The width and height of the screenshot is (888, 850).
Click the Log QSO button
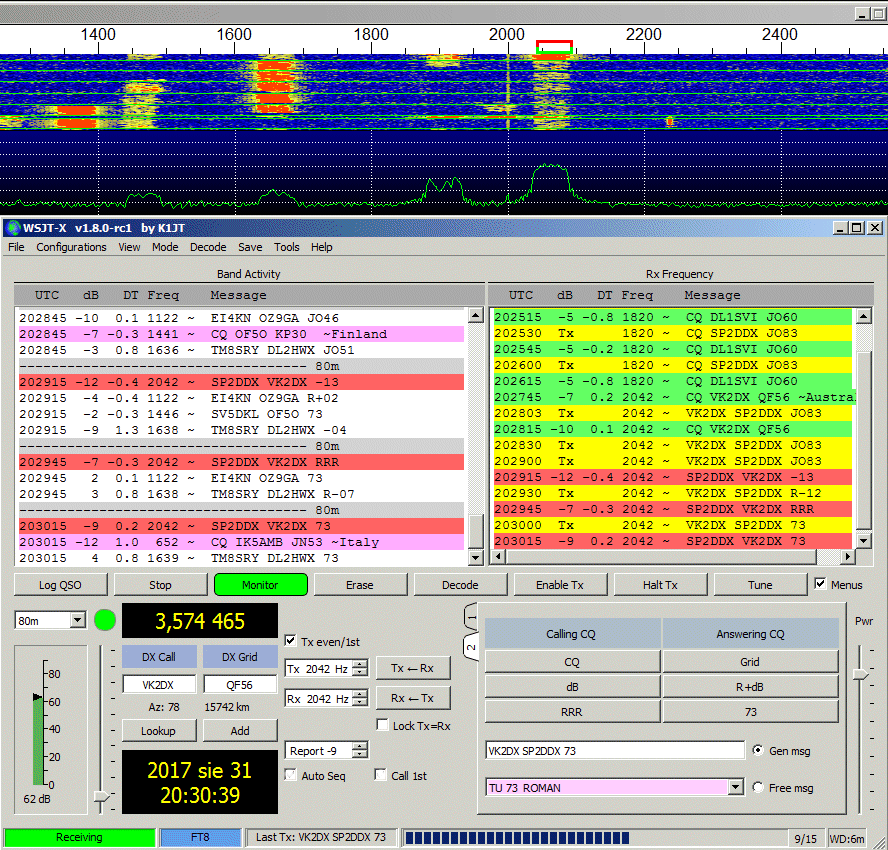pyautogui.click(x=60, y=585)
